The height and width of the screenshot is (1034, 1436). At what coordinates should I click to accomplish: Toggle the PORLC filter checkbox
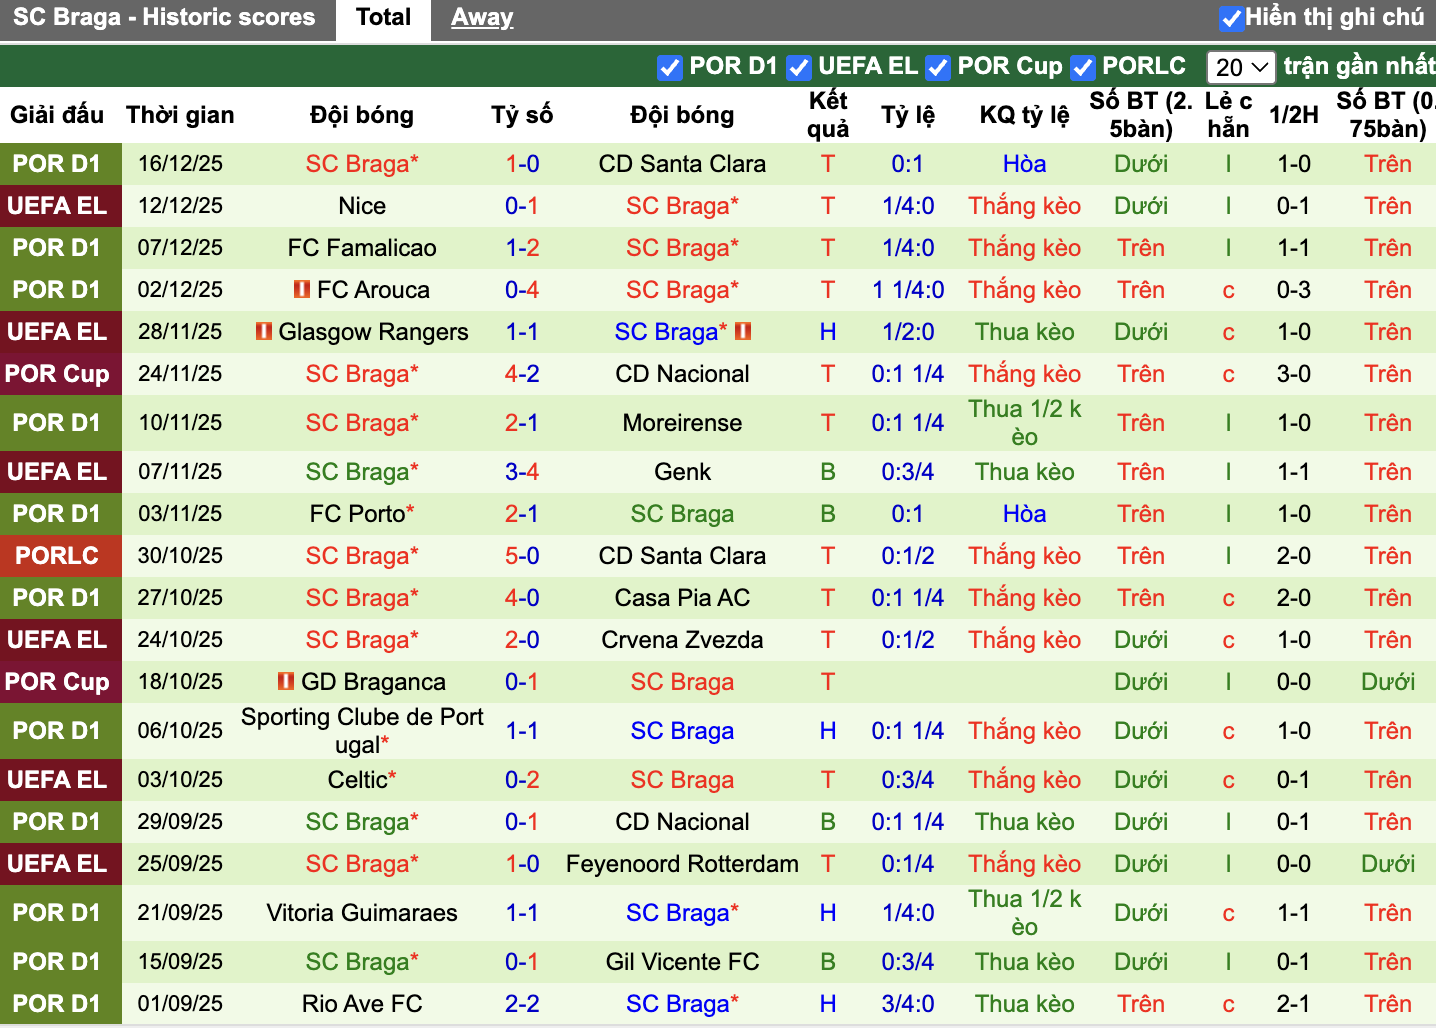pos(1082,67)
